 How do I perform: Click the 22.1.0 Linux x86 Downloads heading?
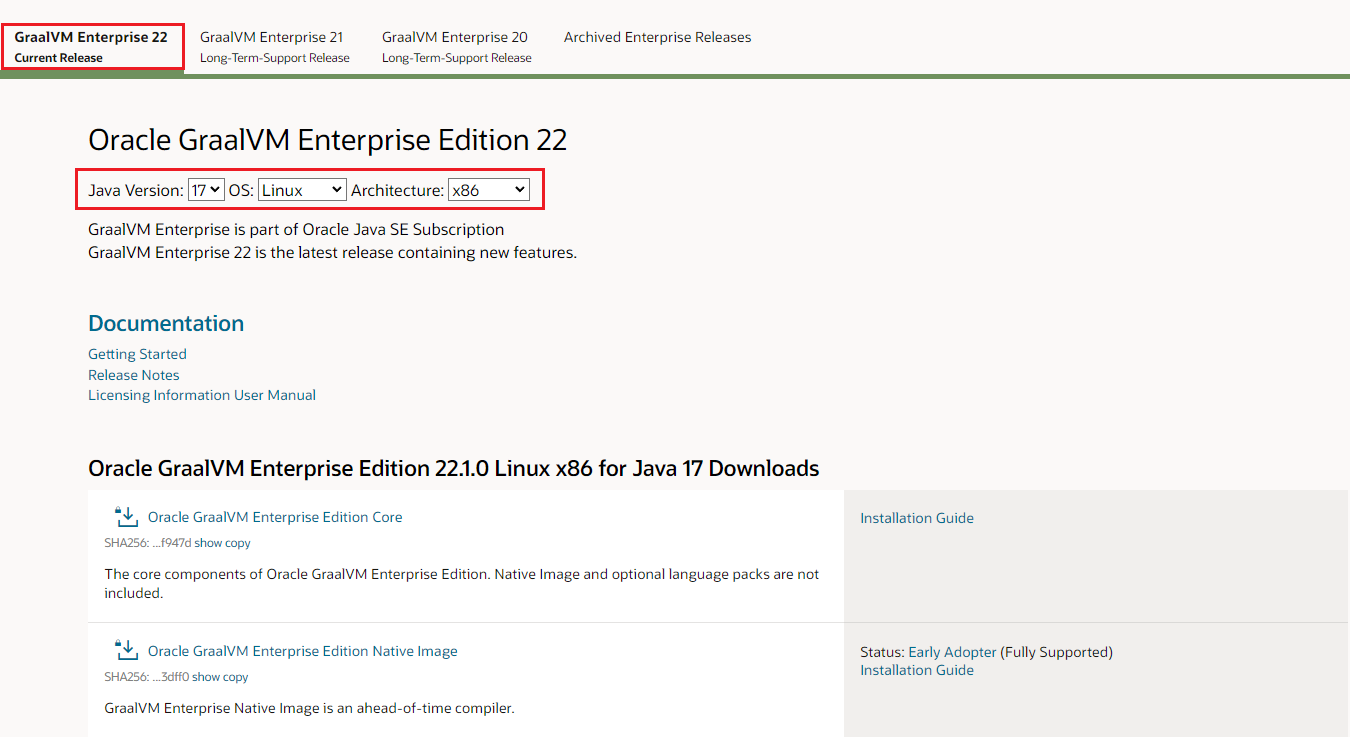(x=454, y=468)
